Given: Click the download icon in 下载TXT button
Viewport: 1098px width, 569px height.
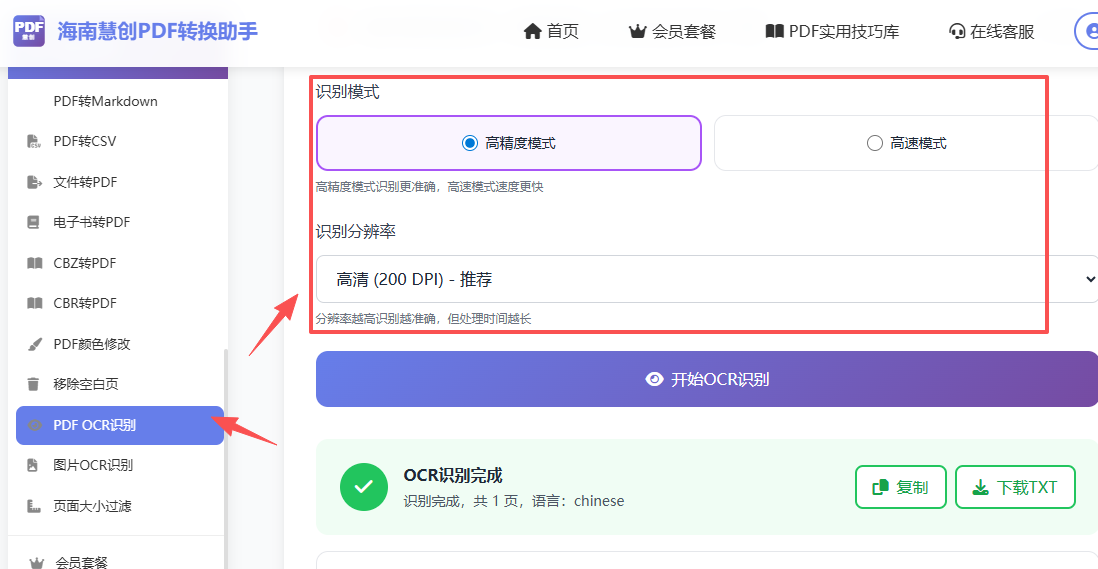Looking at the screenshot, I should (x=981, y=487).
